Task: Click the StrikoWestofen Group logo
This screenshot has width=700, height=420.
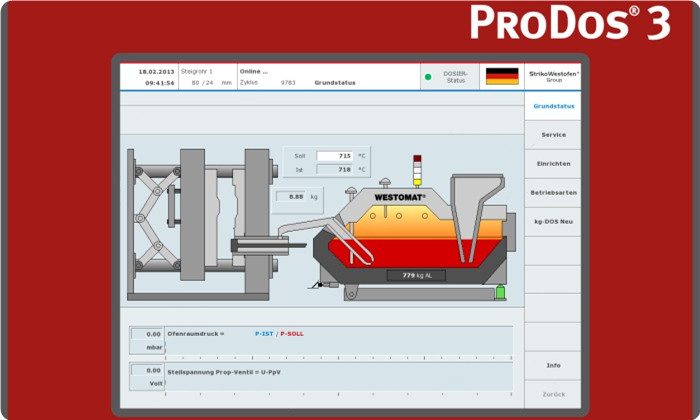Action: tap(553, 76)
